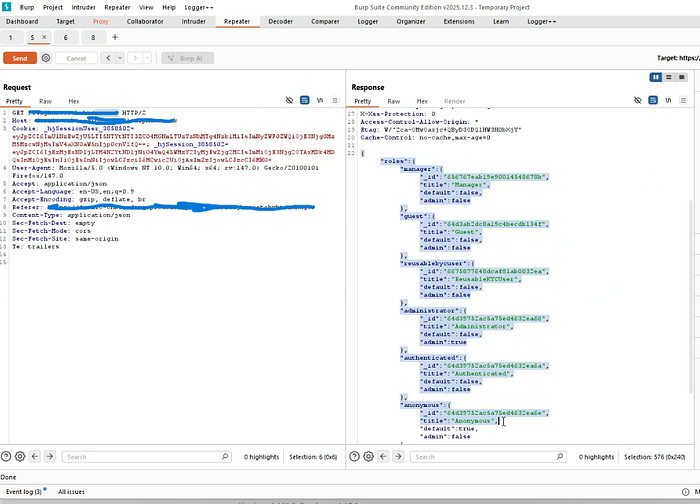
Task: Switch to the Intruder tool tab
Action: (x=193, y=21)
